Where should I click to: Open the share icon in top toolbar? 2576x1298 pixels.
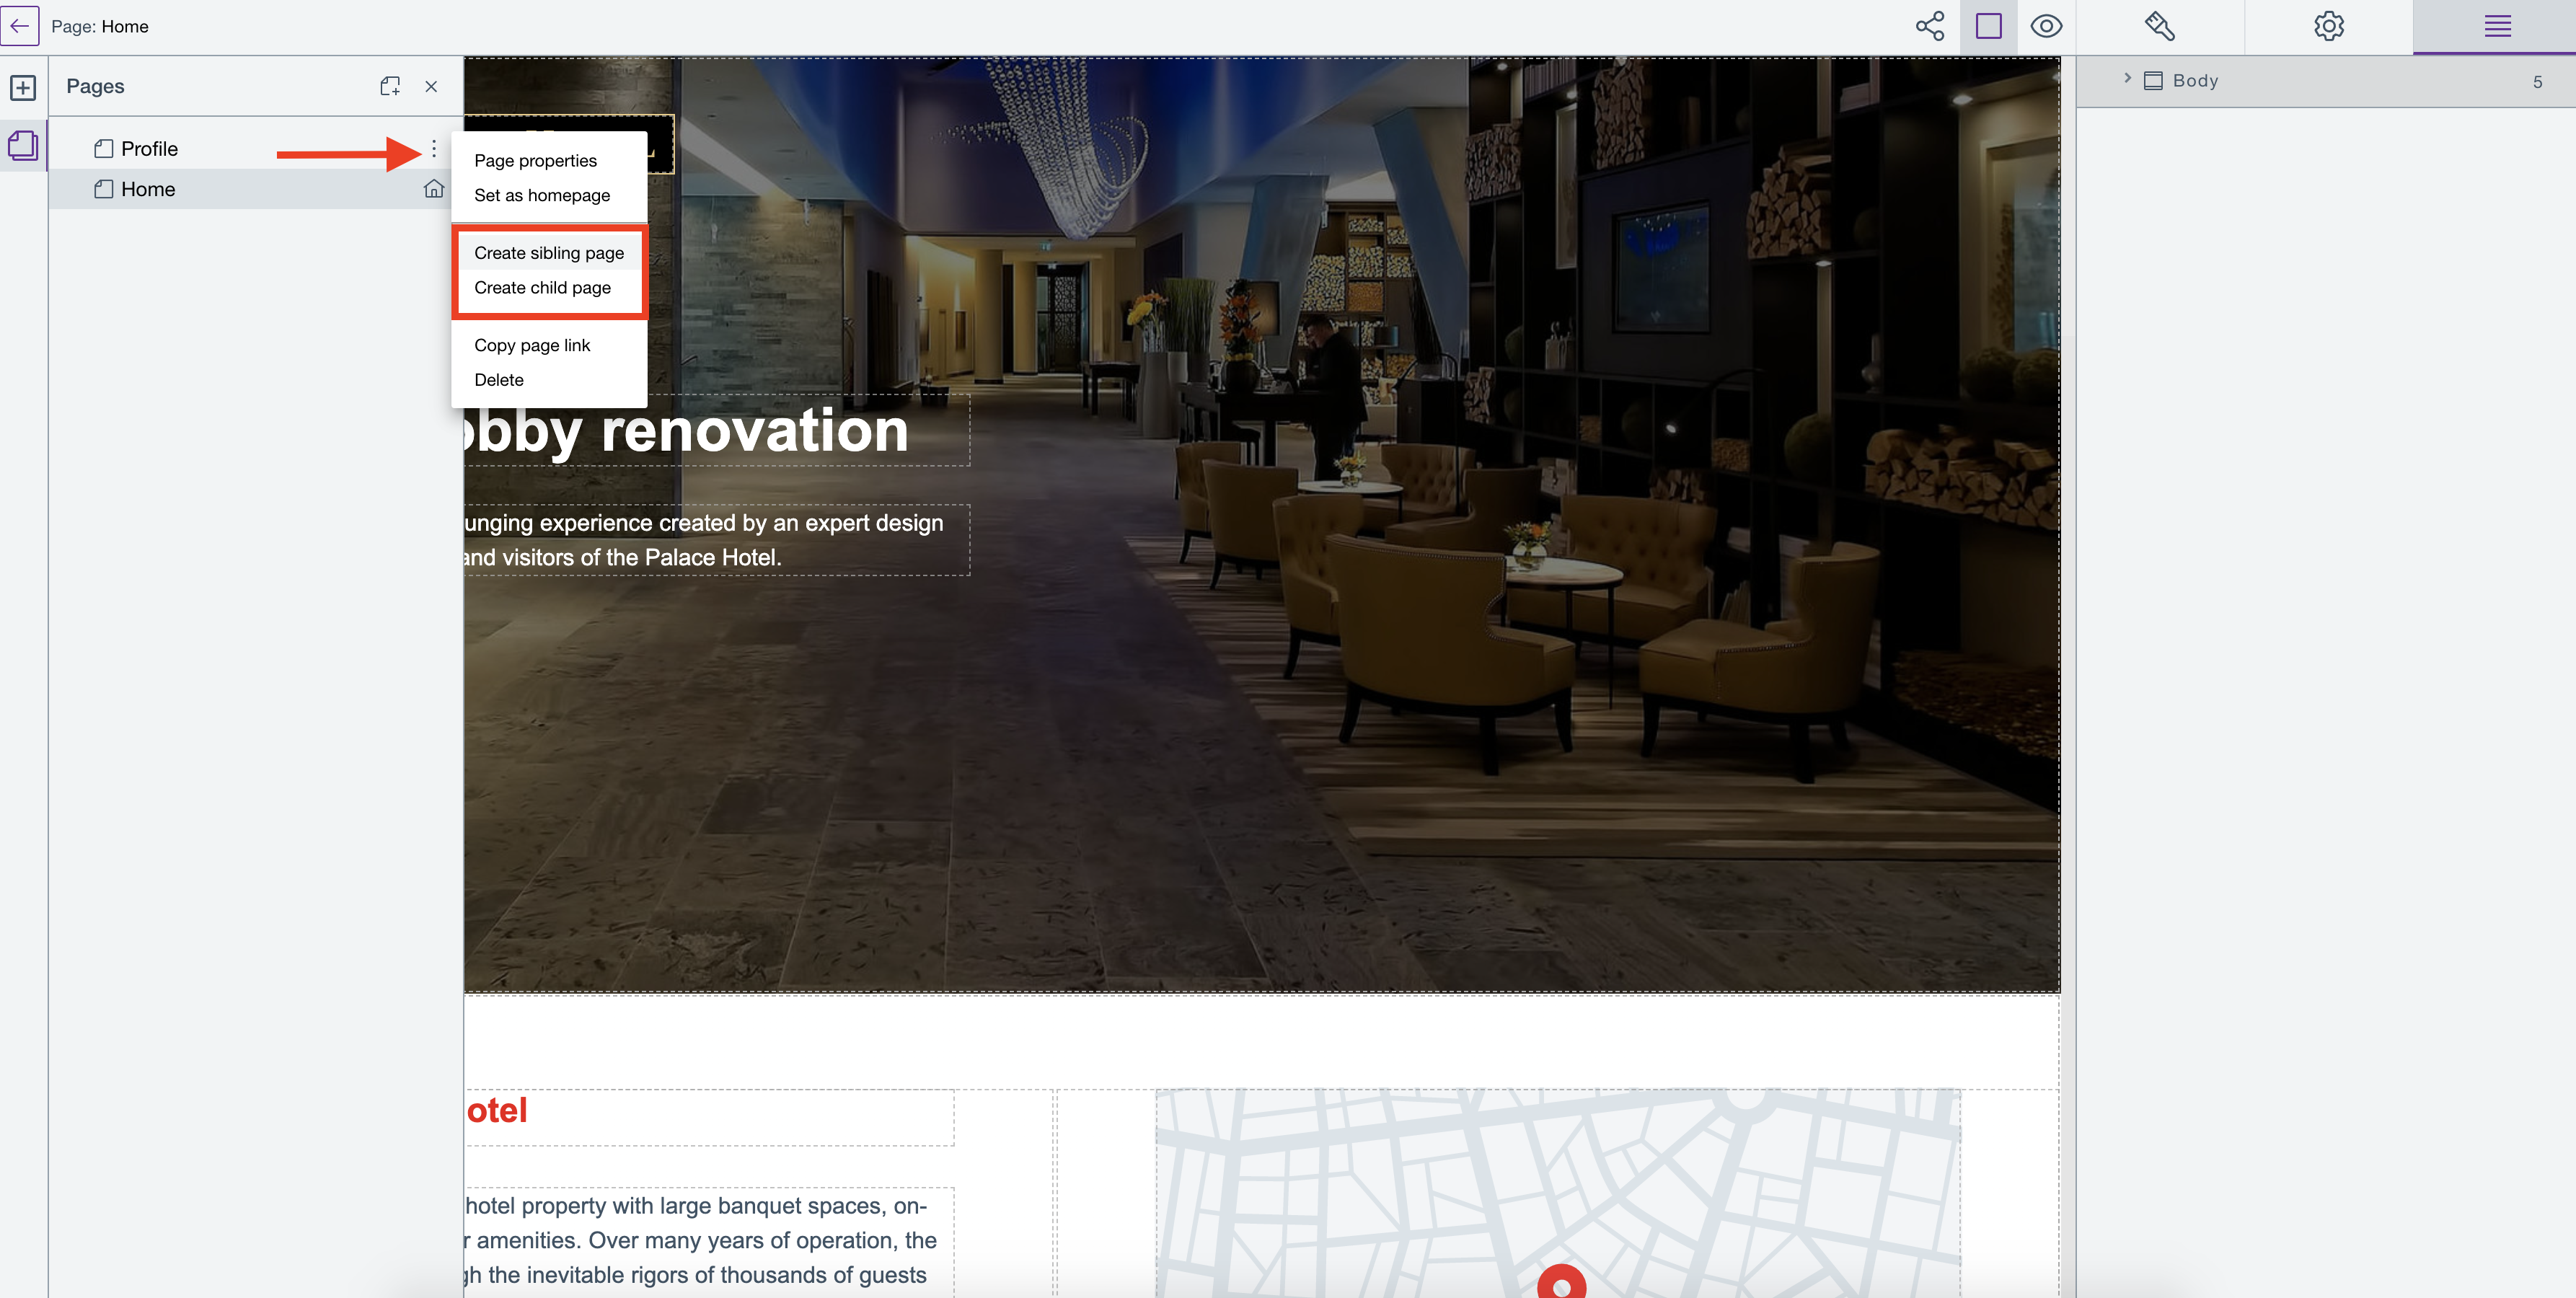(x=1929, y=26)
